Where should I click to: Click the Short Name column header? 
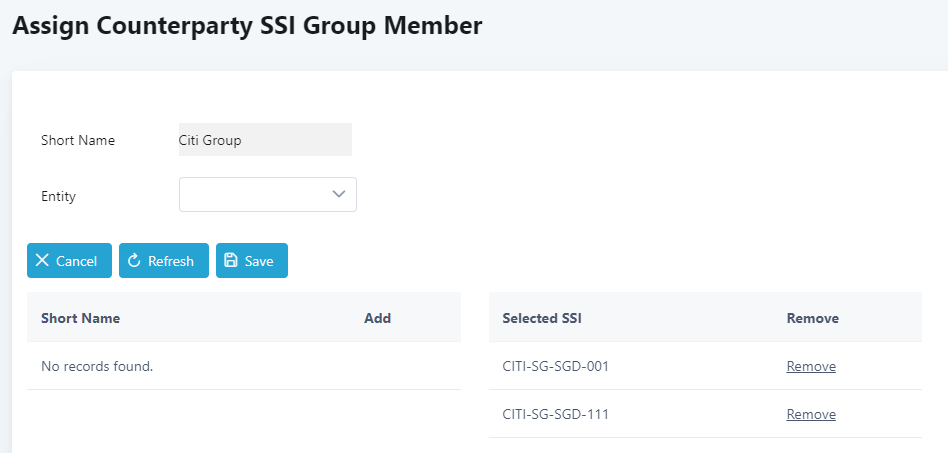pyautogui.click(x=80, y=318)
